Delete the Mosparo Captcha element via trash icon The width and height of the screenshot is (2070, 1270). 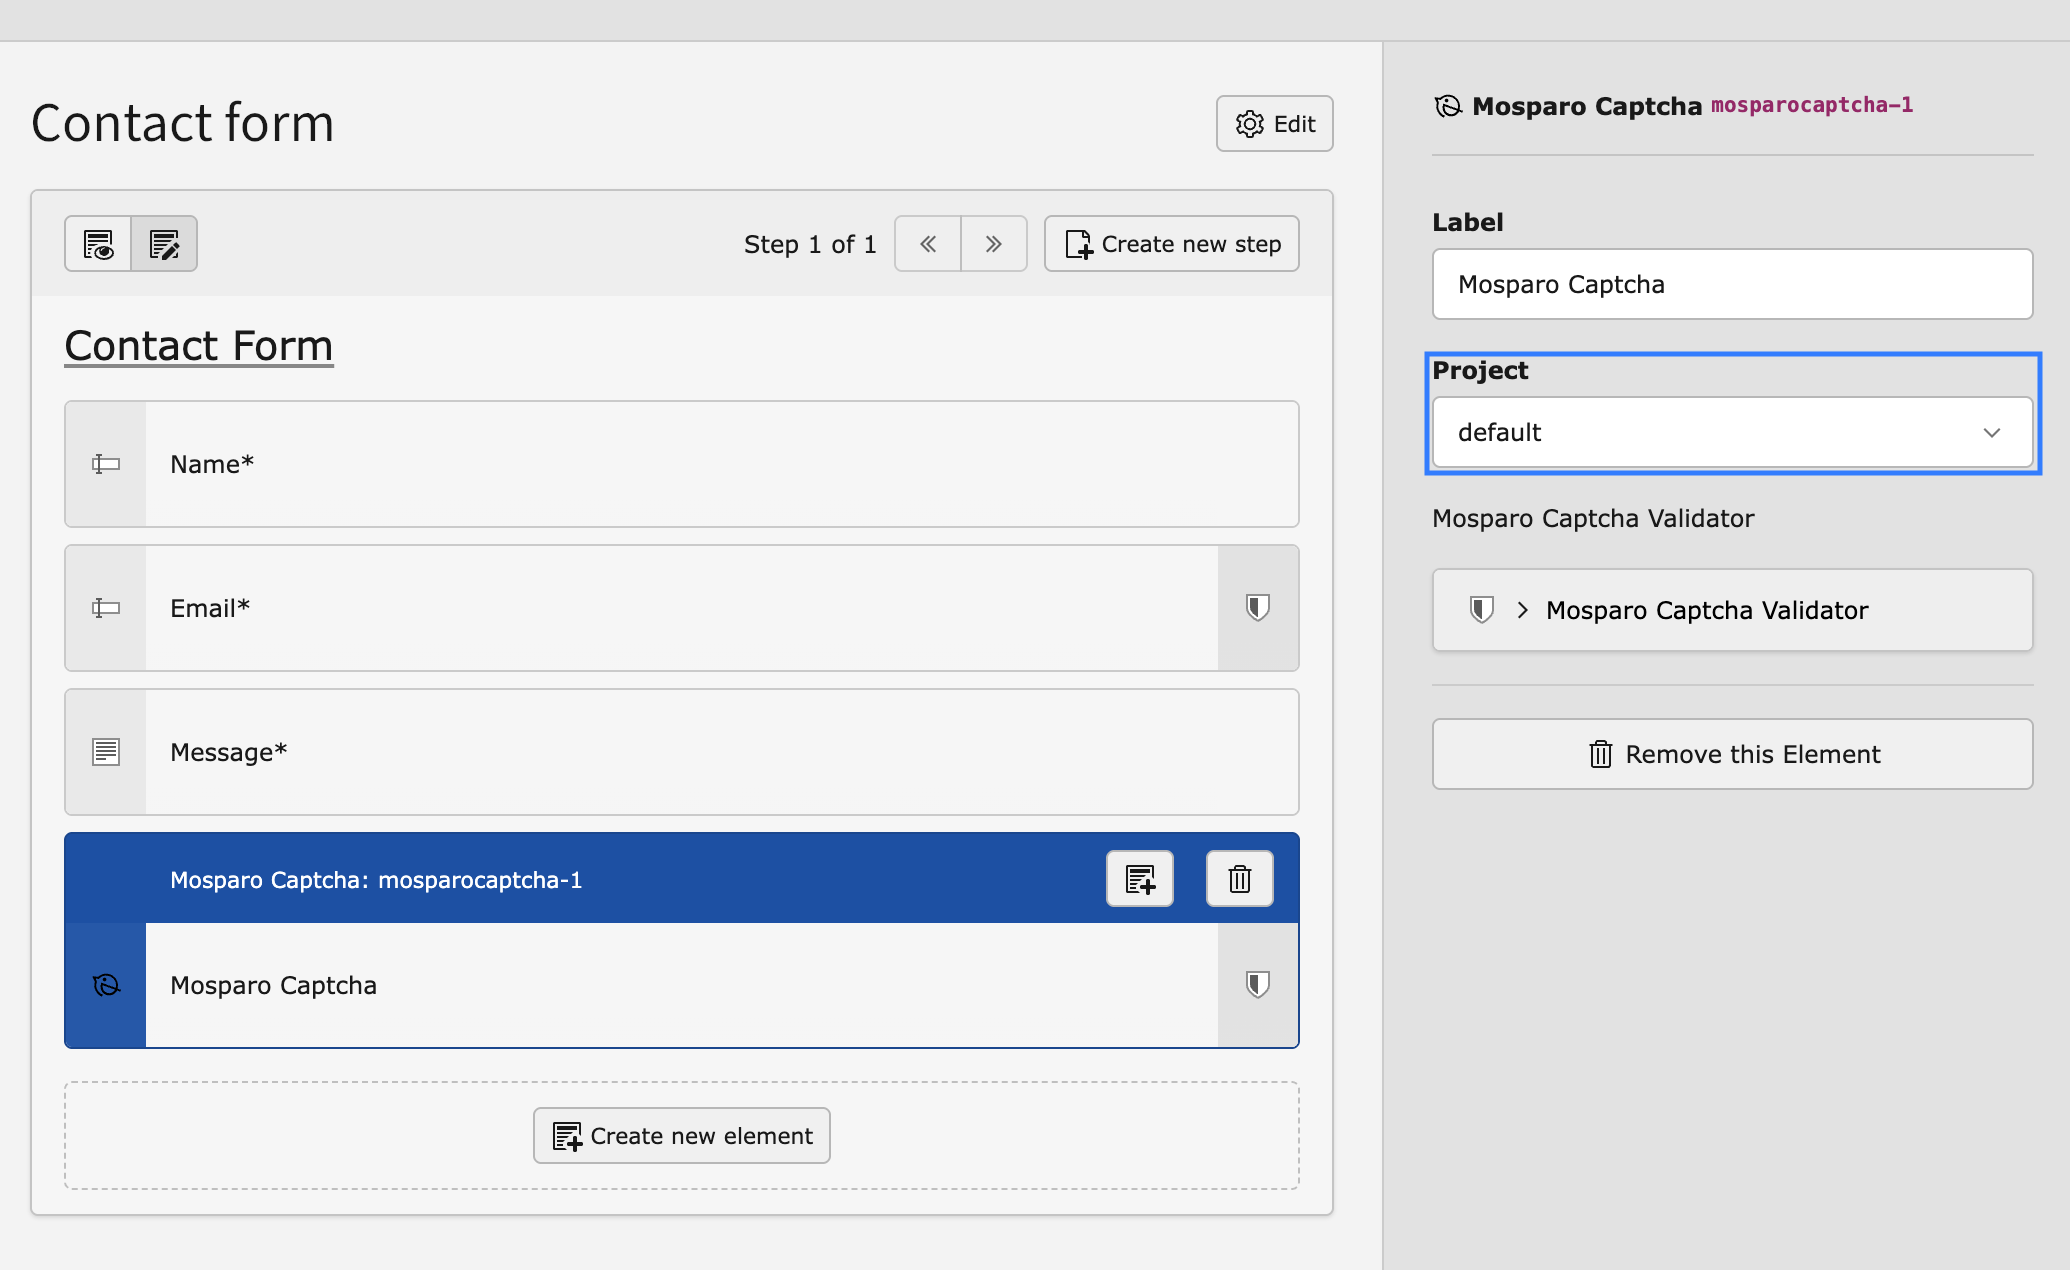(1239, 879)
